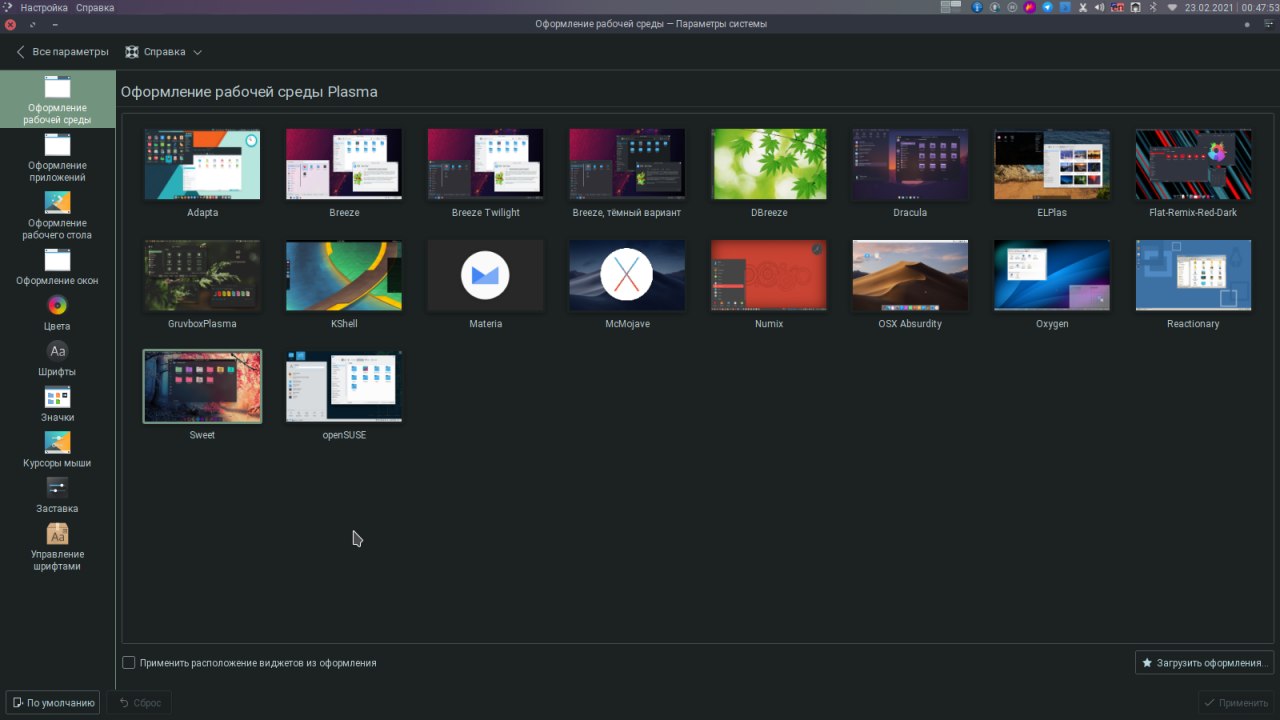Open the clipboard scissors tray icon
This screenshot has height=720, width=1280.
coord(1083,7)
